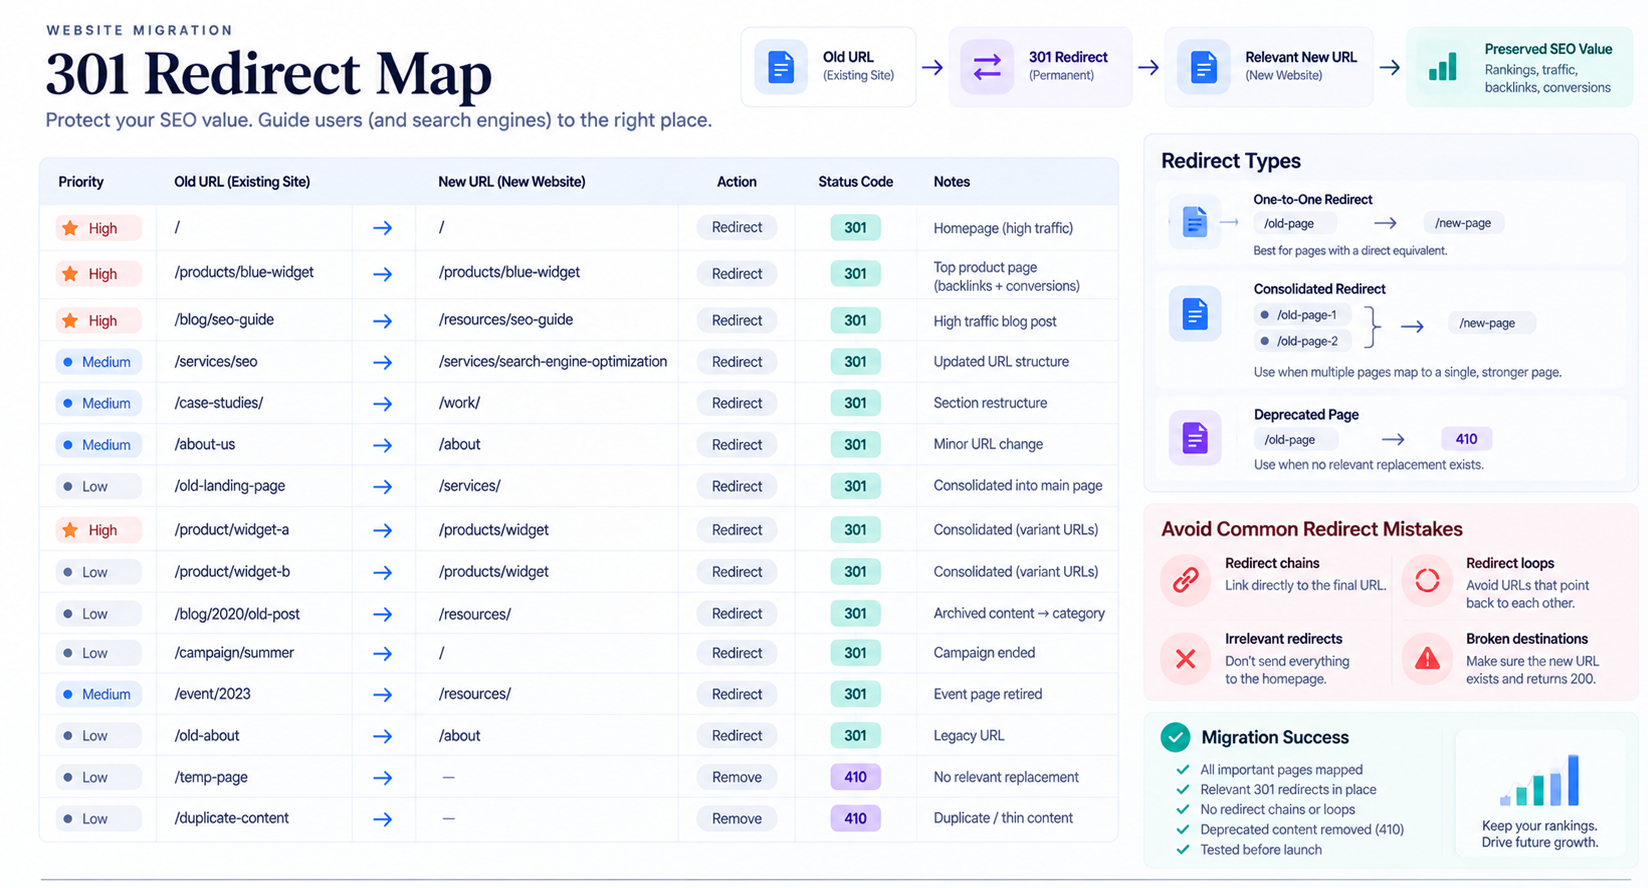
Task: Click the /services/search-engine-optimization new URL cell
Action: pos(553,362)
